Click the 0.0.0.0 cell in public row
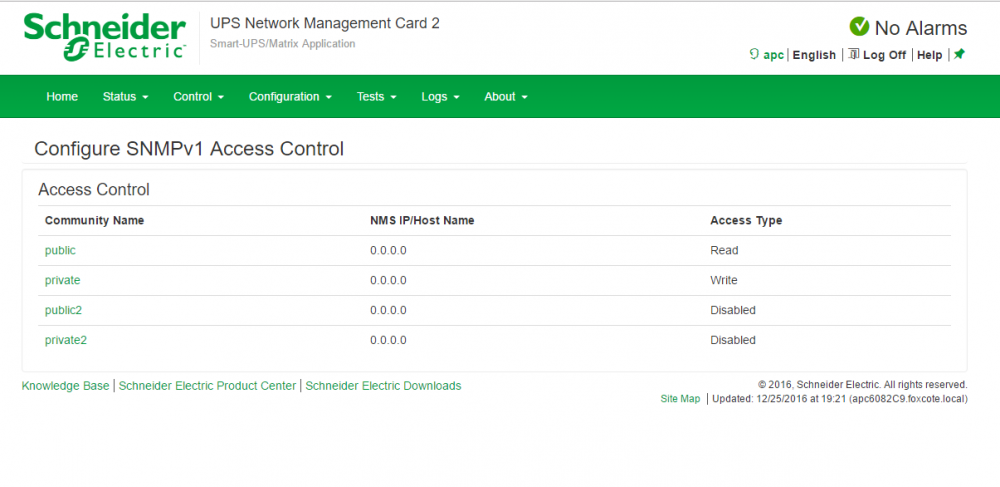Screen dimensions: 1000x487 click(x=388, y=251)
